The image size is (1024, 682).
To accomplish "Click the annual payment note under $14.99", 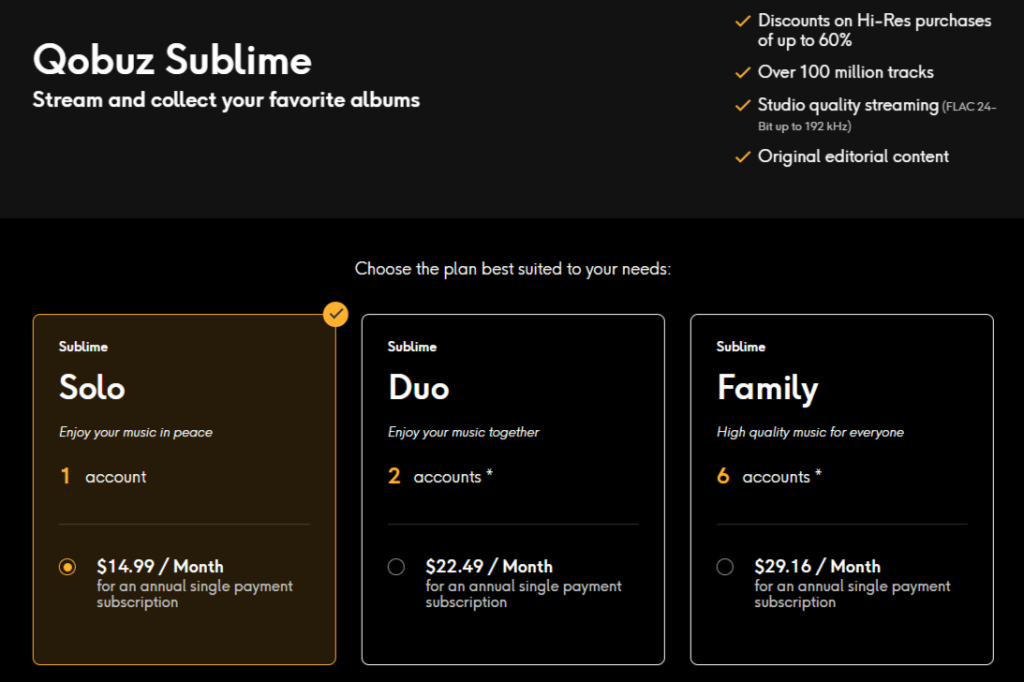I will tap(195, 594).
